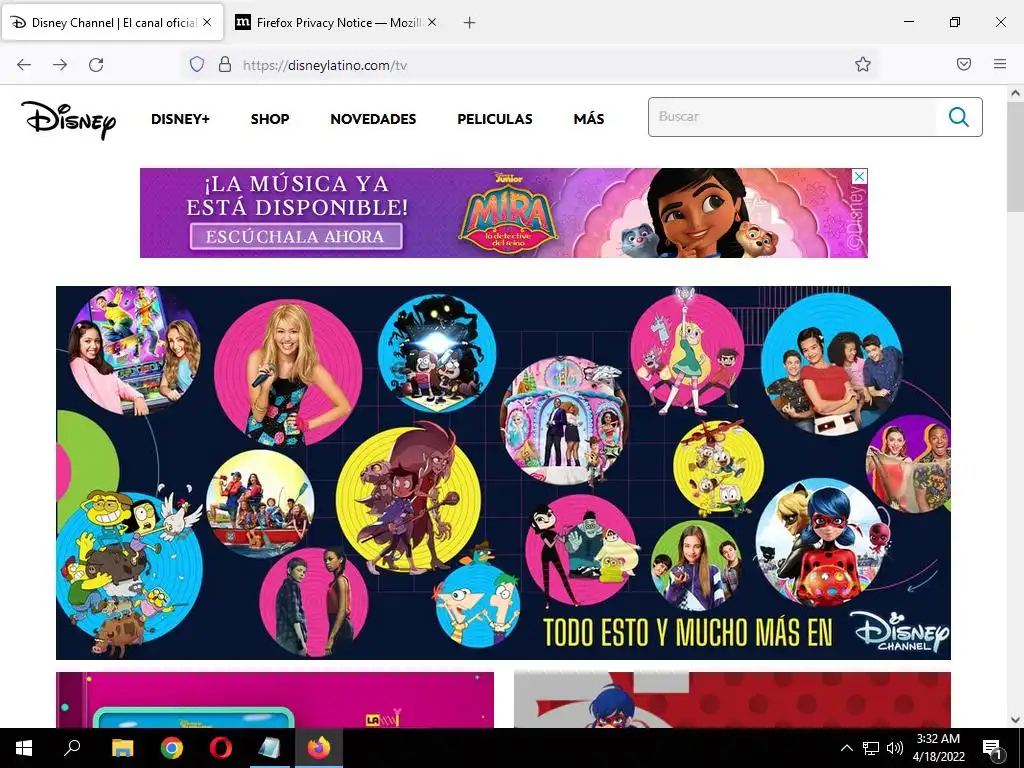
Task: Open the Gravity Falls circle image
Action: [436, 353]
